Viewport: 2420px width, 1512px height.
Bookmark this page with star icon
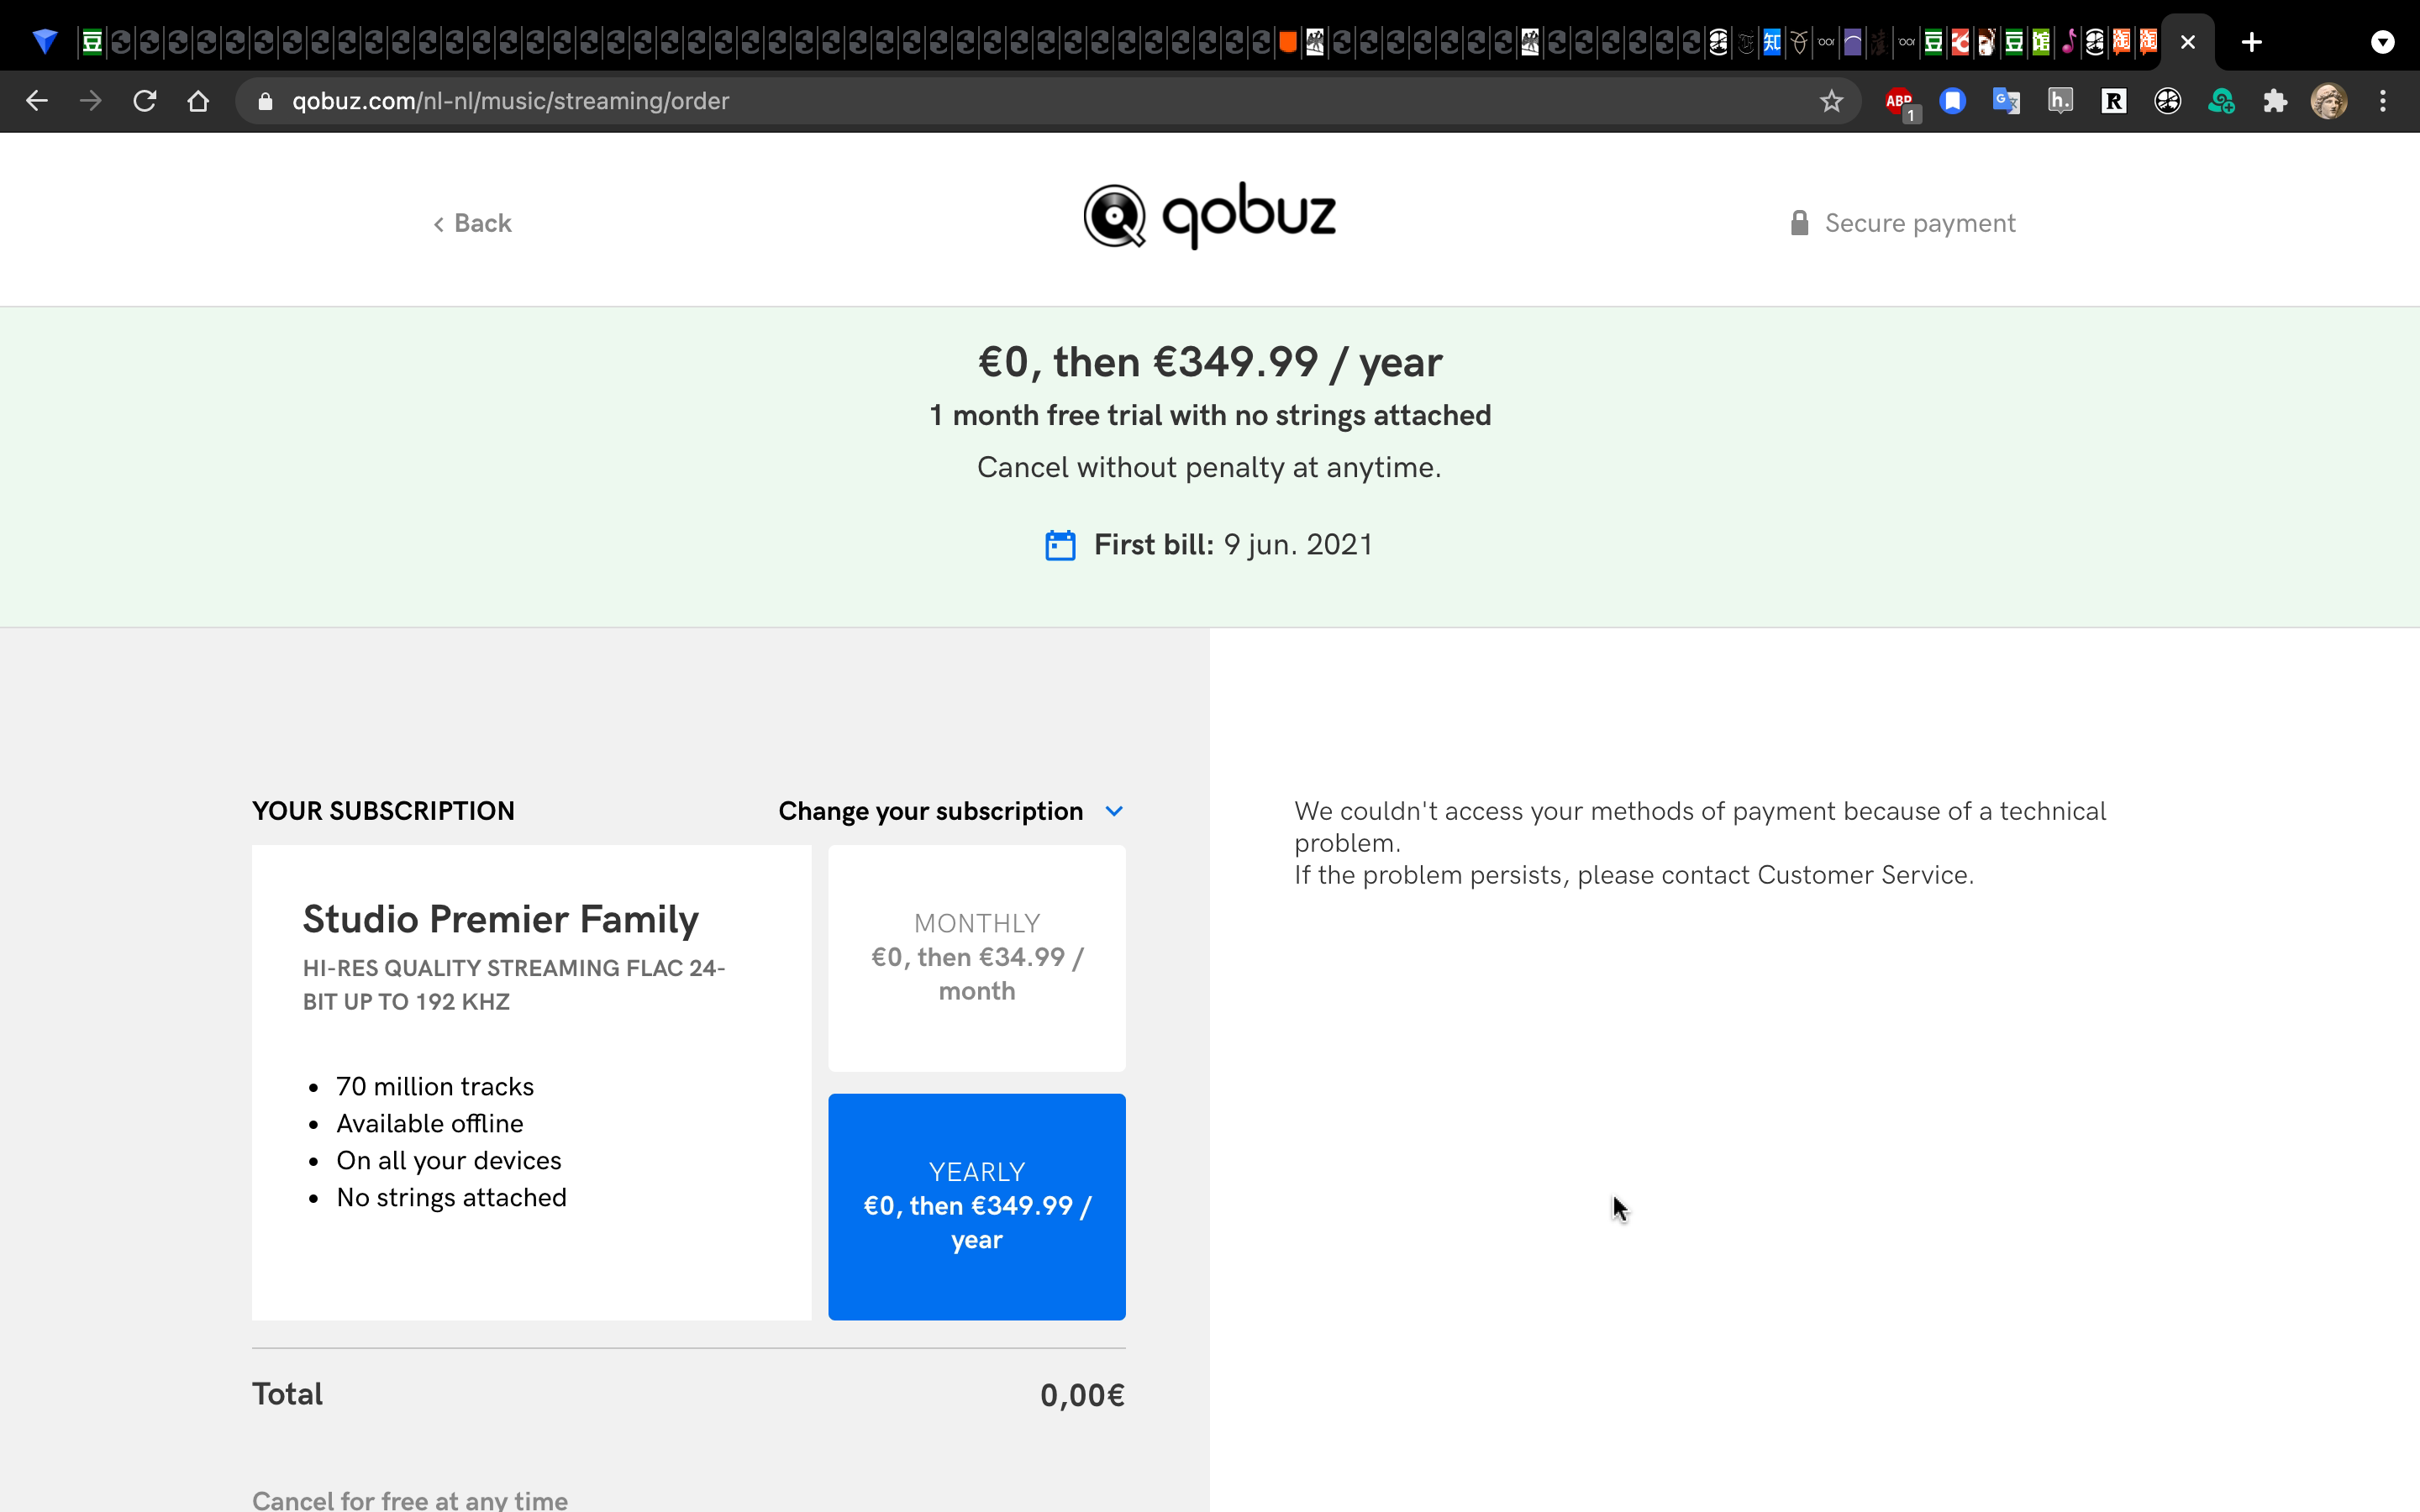coord(1831,101)
